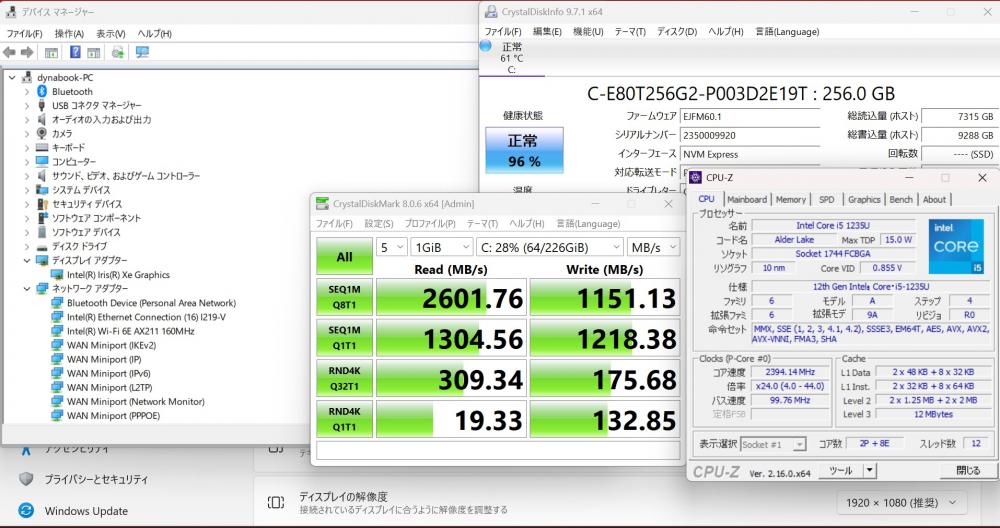
Task: Run the SEQ1M Q8T1 test button
Action: pos(344,297)
